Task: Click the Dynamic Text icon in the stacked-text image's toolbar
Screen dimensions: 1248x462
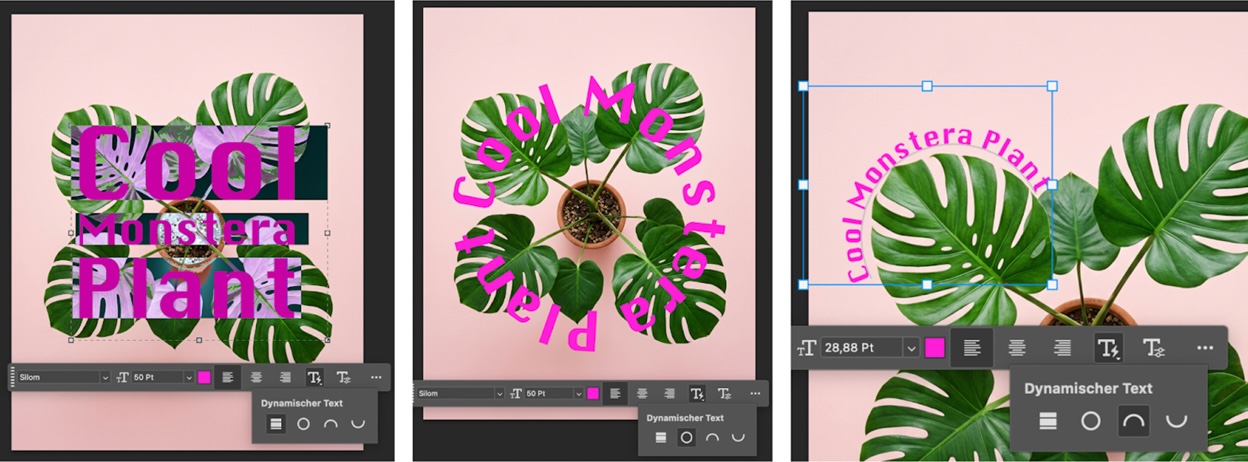Action: point(314,377)
